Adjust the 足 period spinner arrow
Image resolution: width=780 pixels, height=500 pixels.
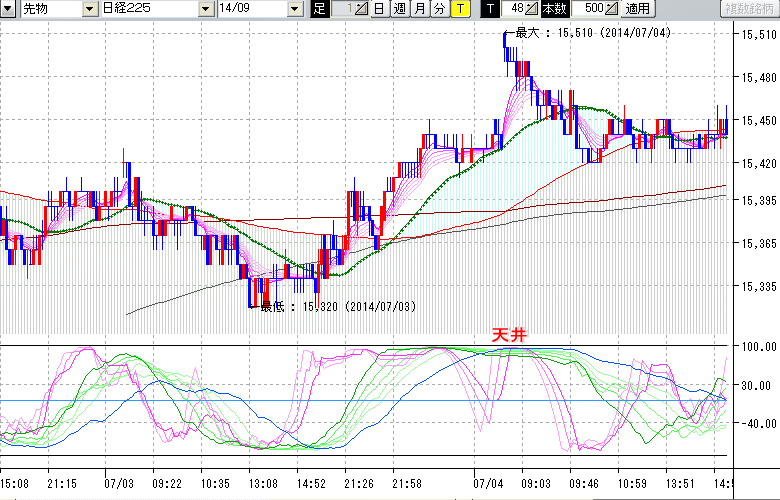tap(361, 9)
